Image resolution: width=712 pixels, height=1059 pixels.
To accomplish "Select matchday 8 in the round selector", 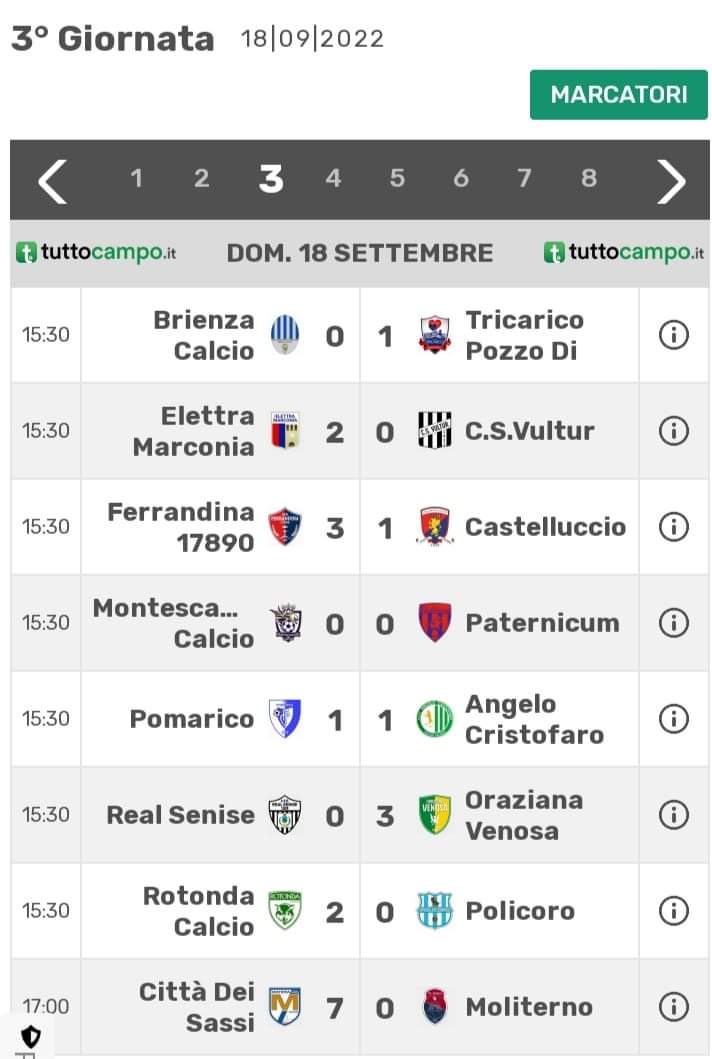I will pyautogui.click(x=589, y=178).
